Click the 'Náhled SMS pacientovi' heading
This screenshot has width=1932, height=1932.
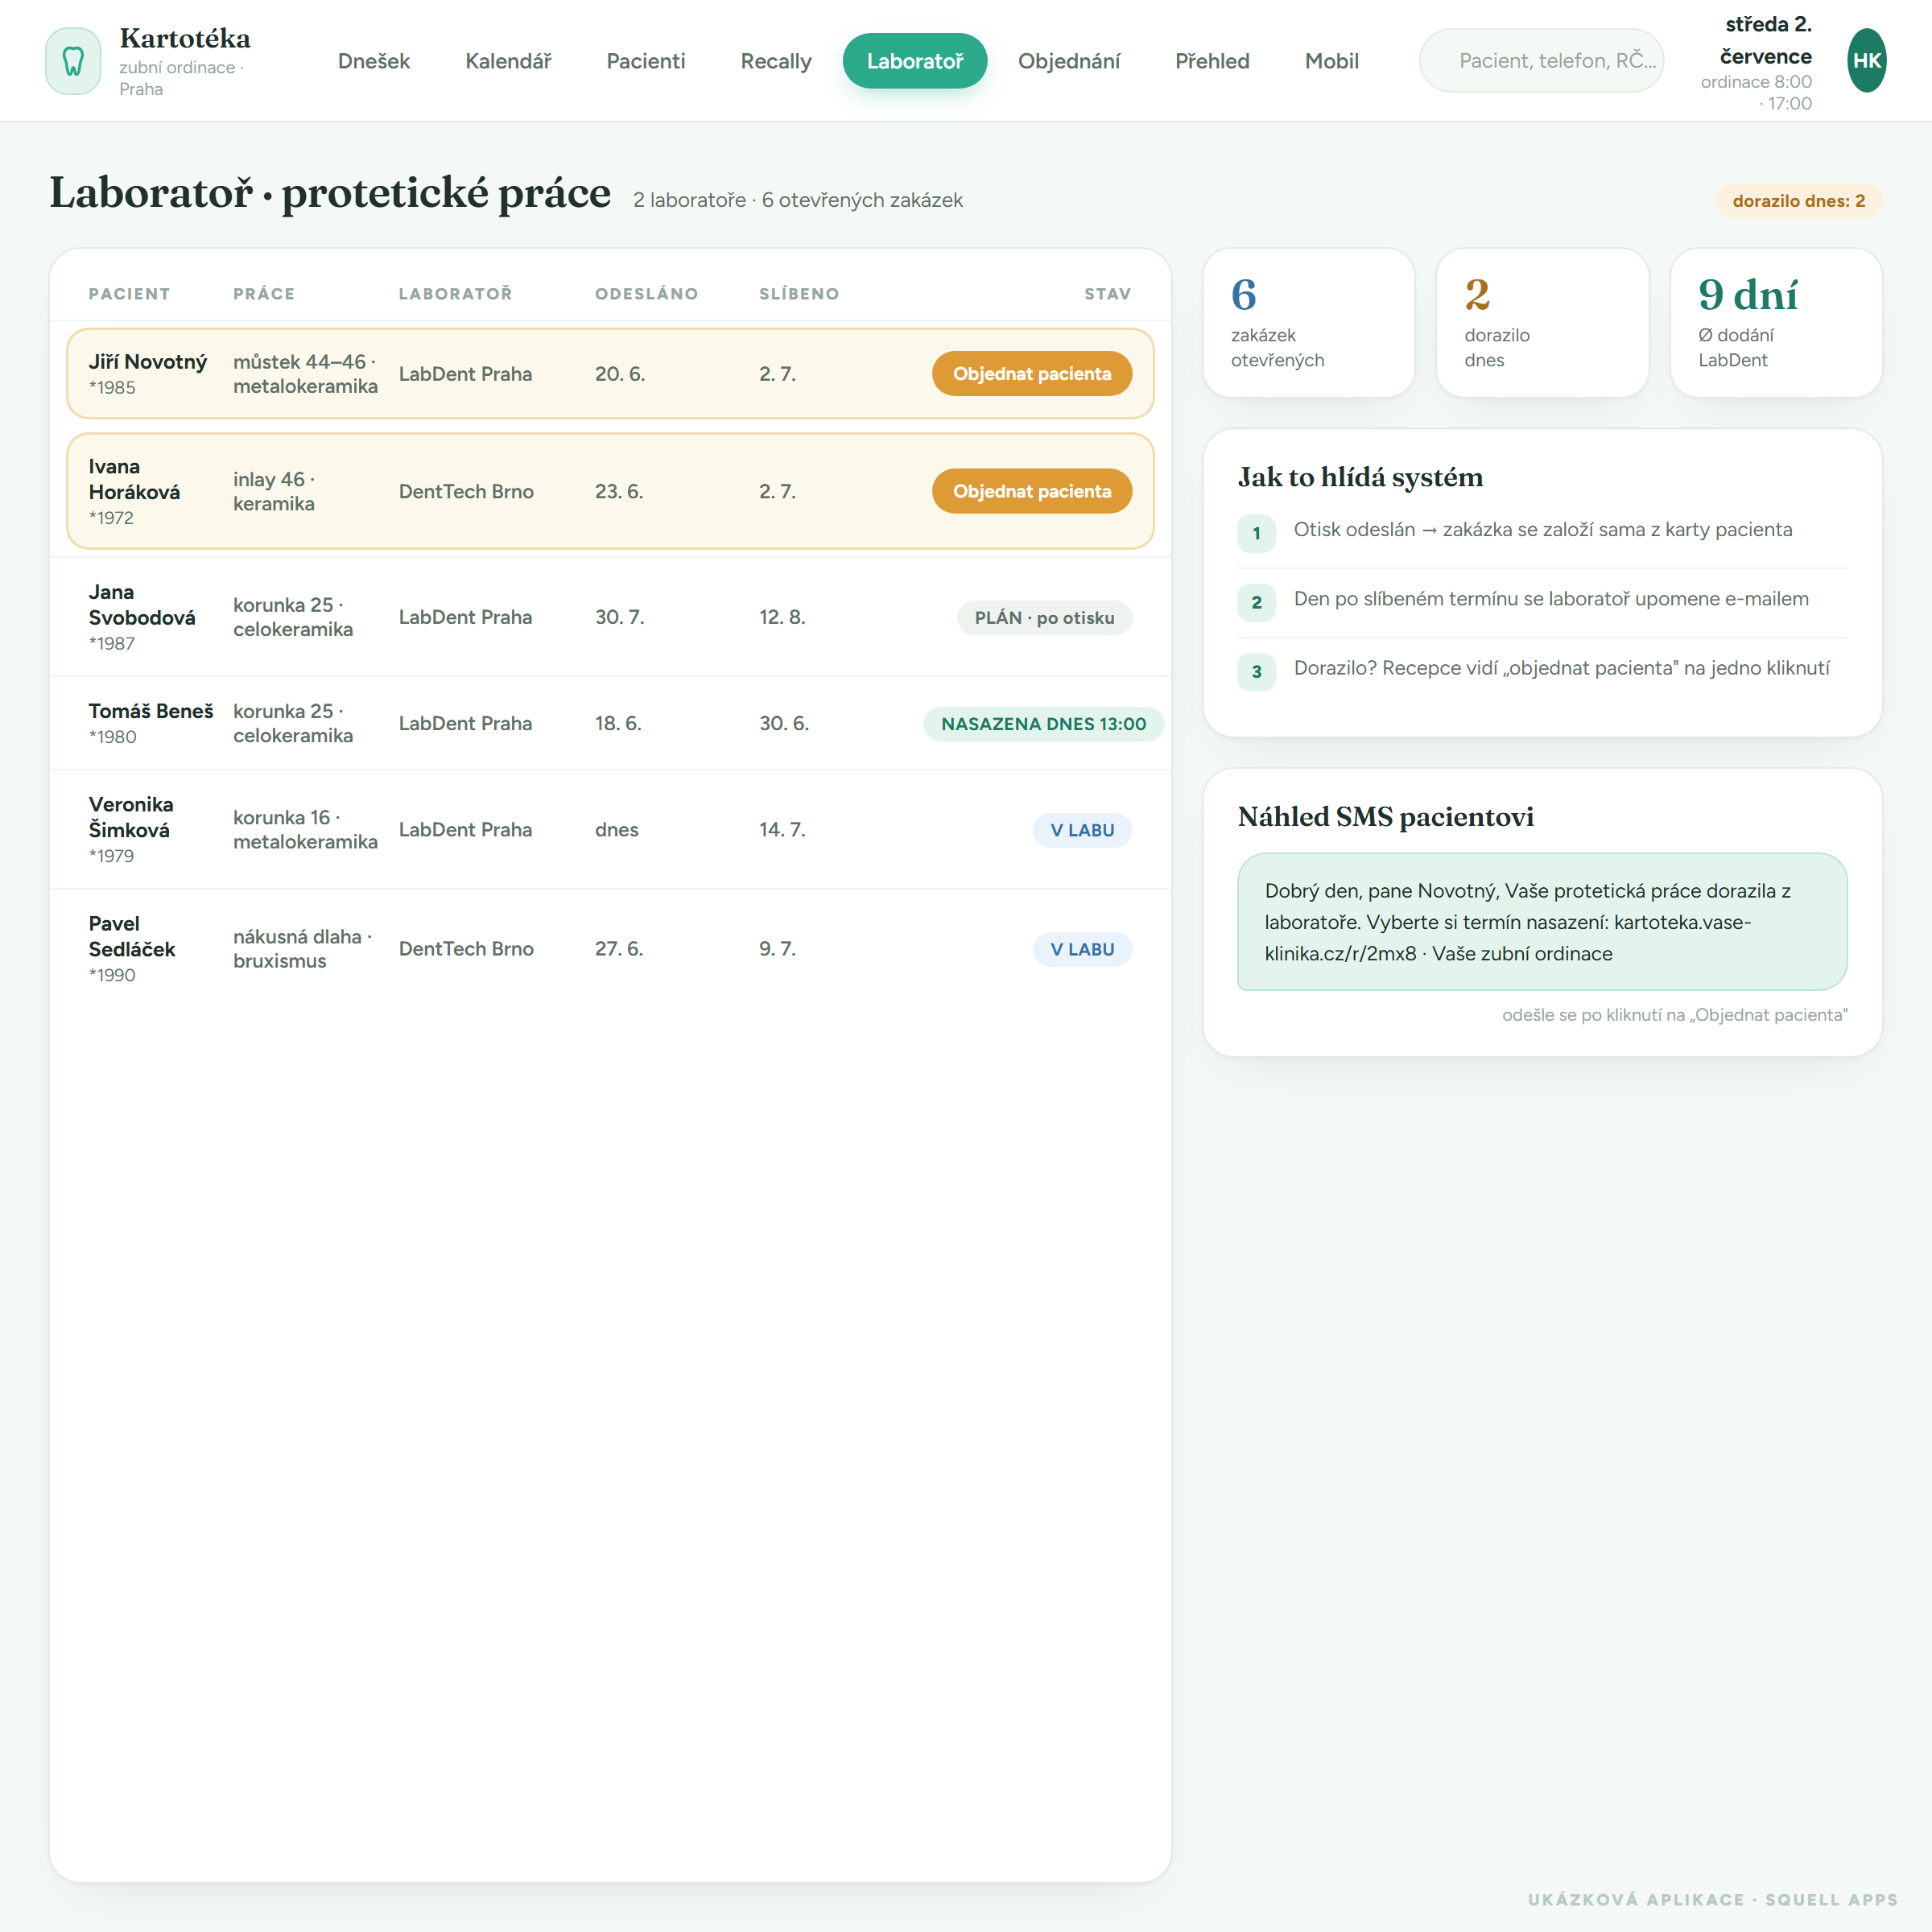point(1385,817)
